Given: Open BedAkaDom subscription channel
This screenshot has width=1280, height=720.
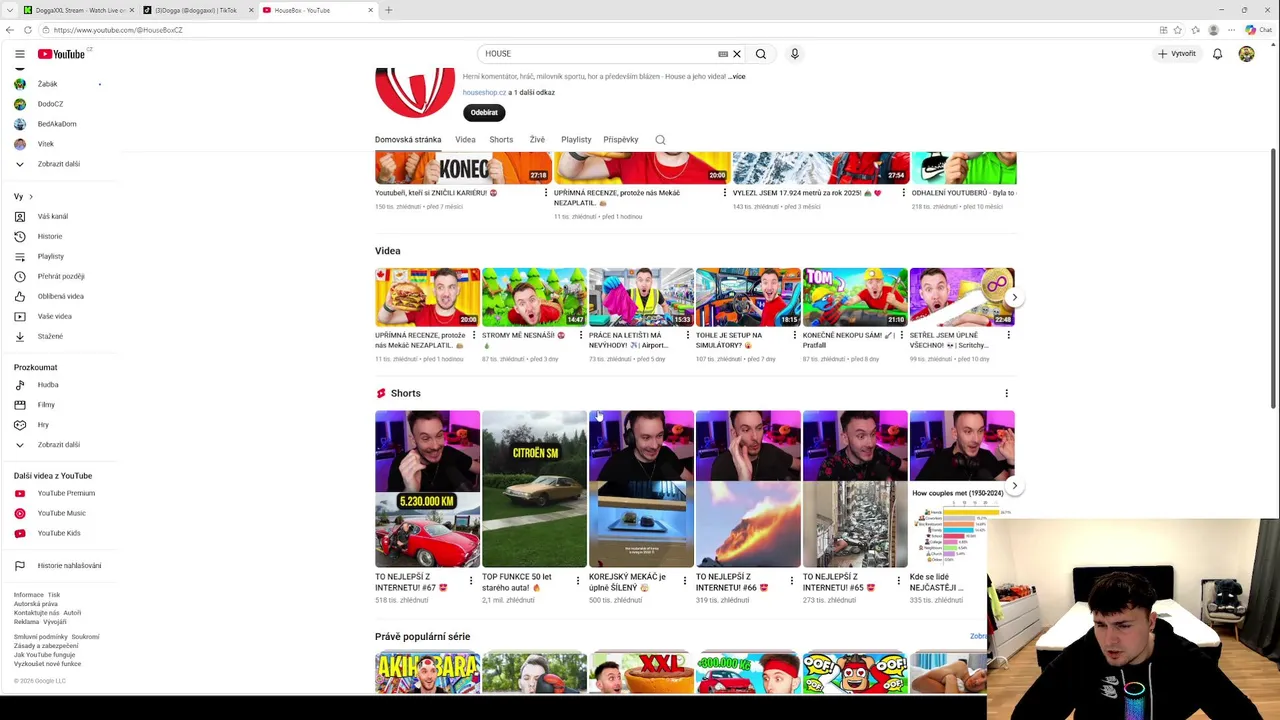Looking at the screenshot, I should pos(60,124).
